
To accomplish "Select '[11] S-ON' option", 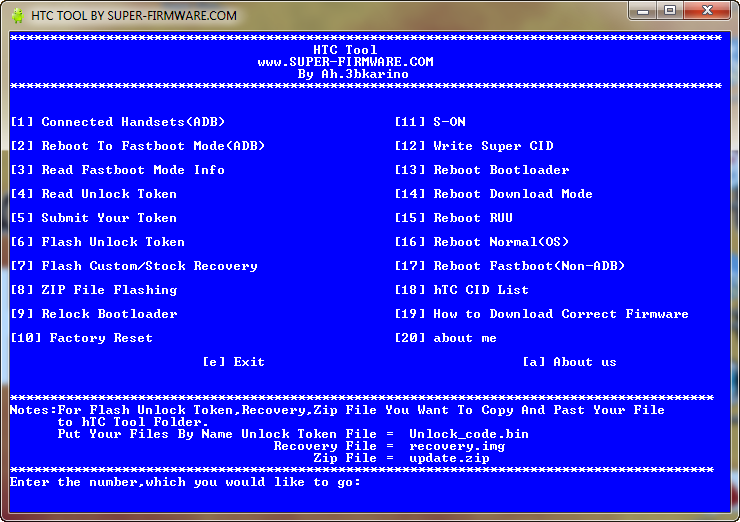I will click(430, 122).
